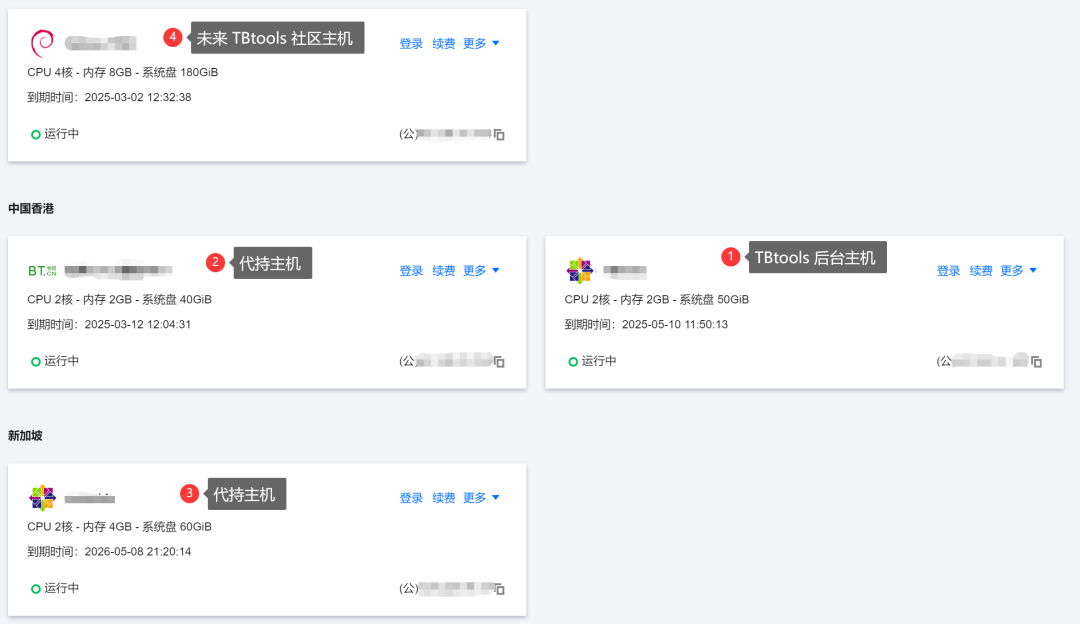Click 登录 on the 4核 8GB server card

(411, 44)
